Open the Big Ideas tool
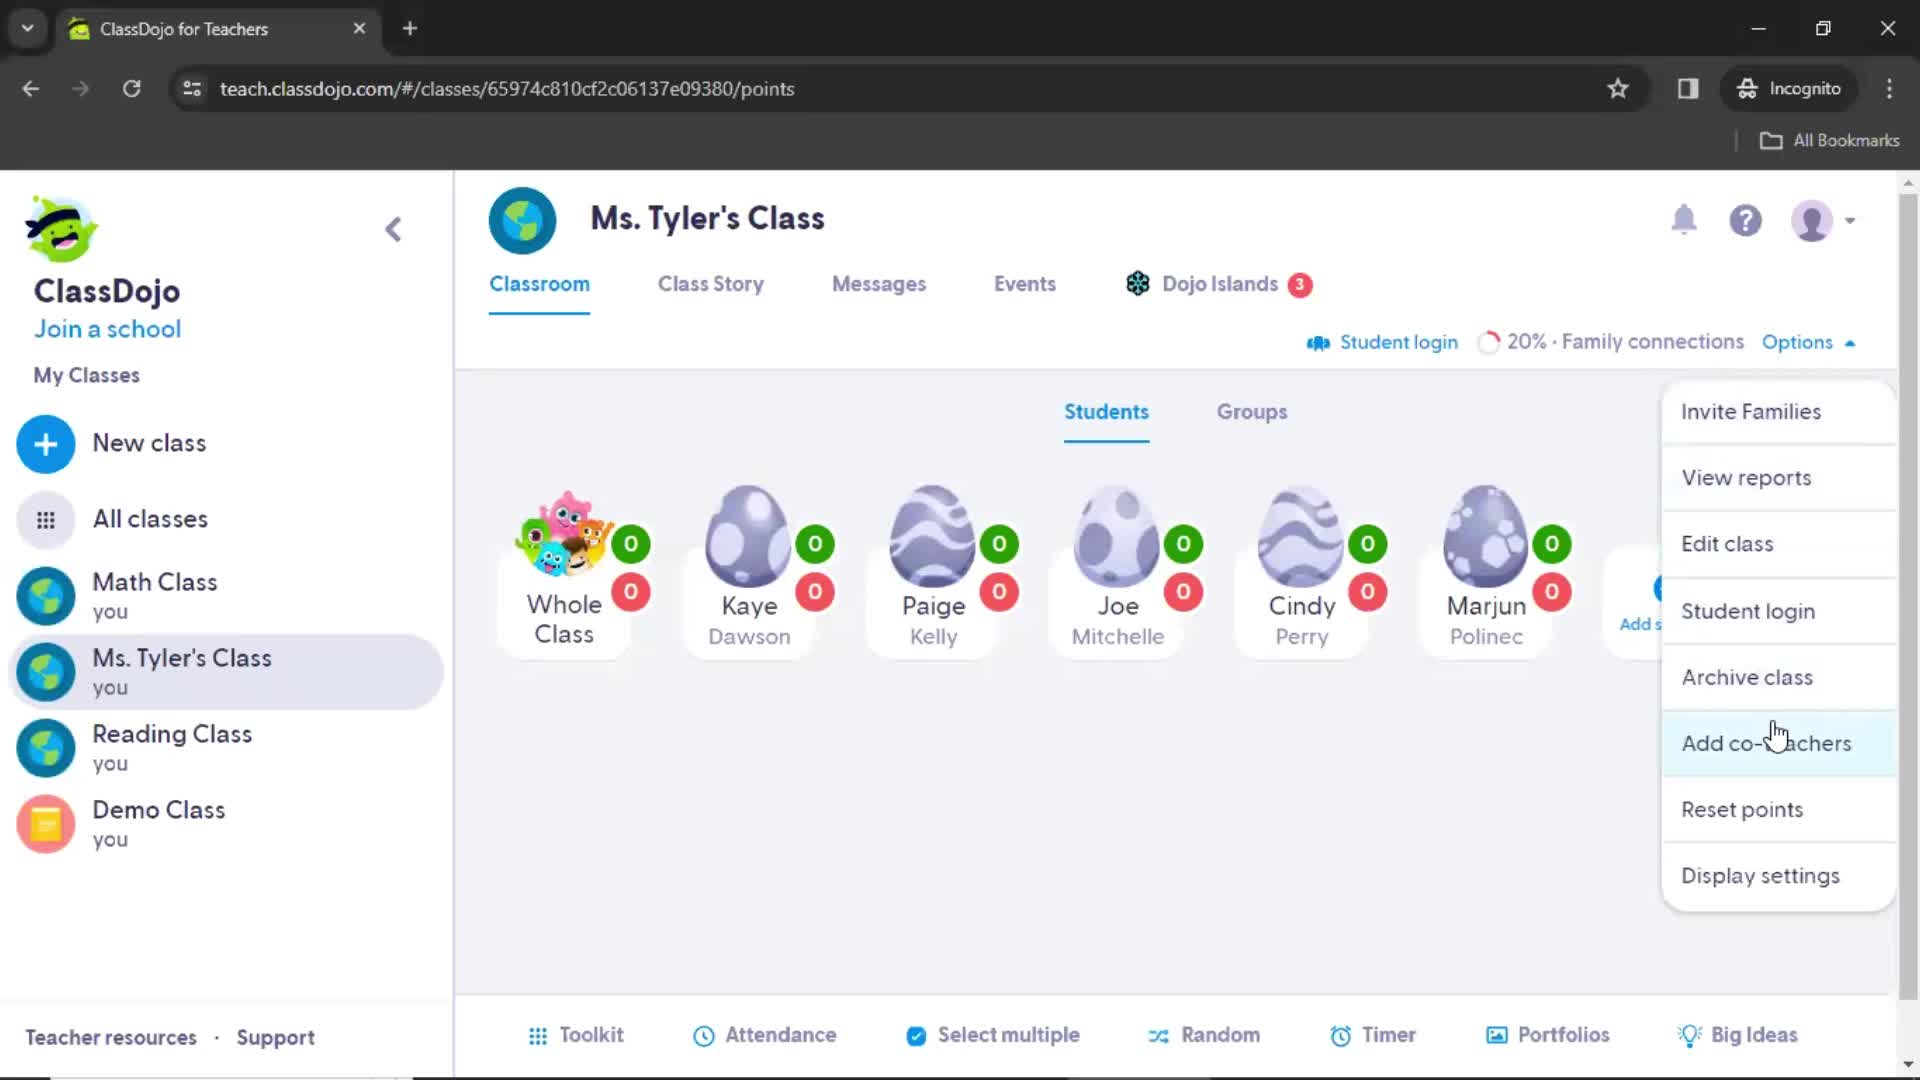Image resolution: width=1920 pixels, height=1080 pixels. coord(1738,1035)
